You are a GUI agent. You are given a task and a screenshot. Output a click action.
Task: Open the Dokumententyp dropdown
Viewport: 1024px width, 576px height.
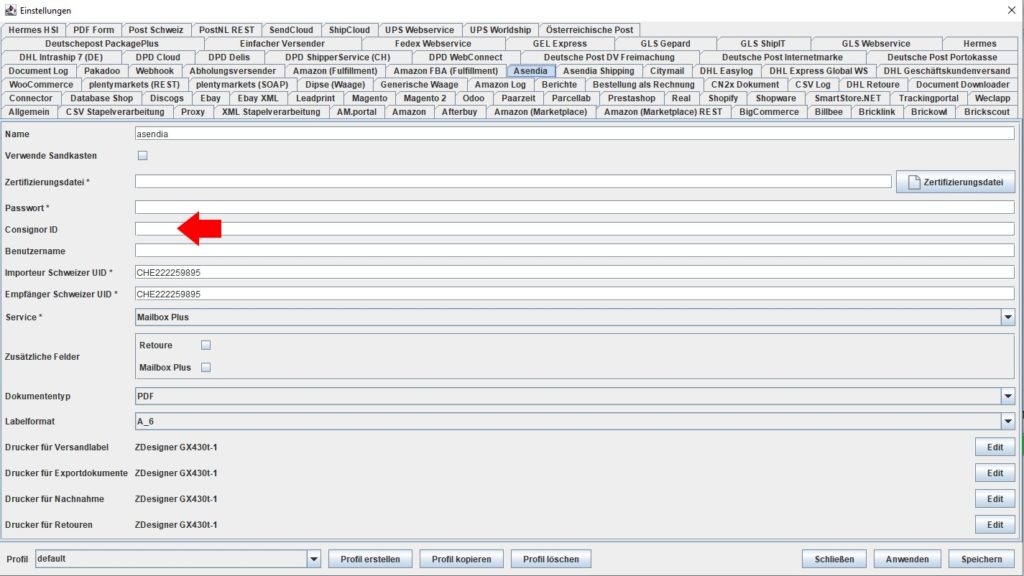pos(1008,396)
